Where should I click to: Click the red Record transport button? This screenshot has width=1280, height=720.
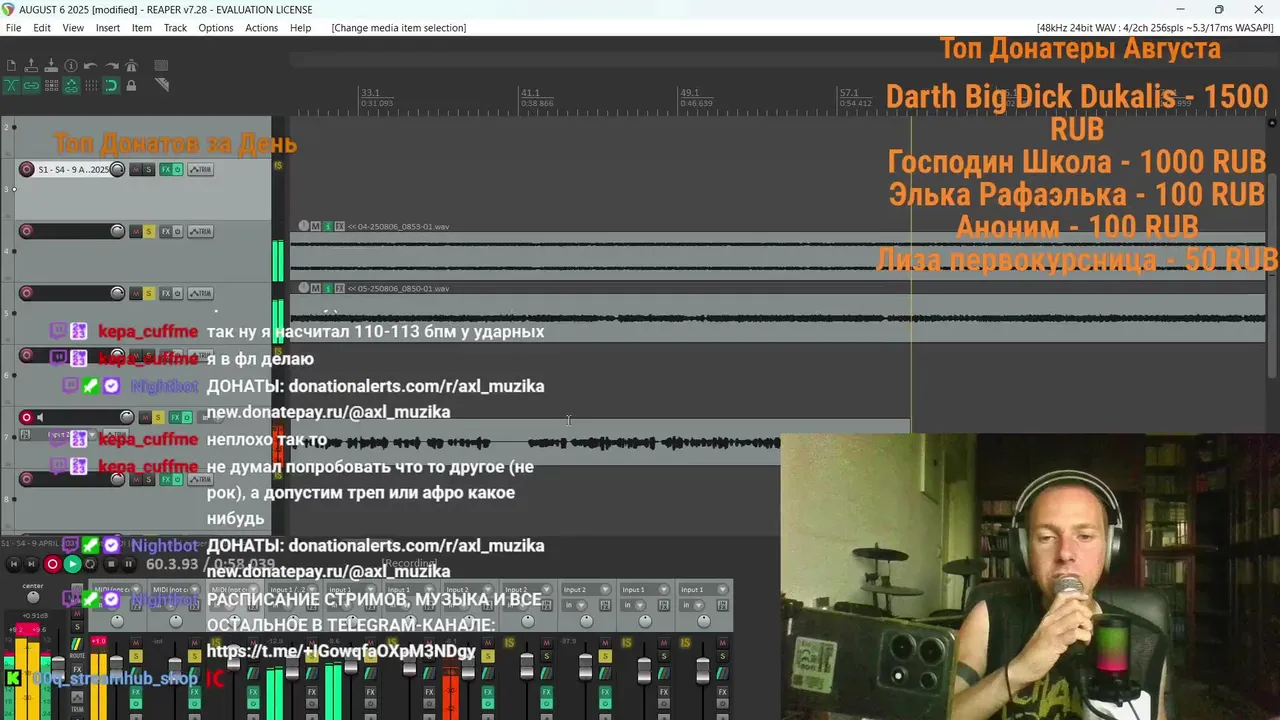(x=53, y=564)
